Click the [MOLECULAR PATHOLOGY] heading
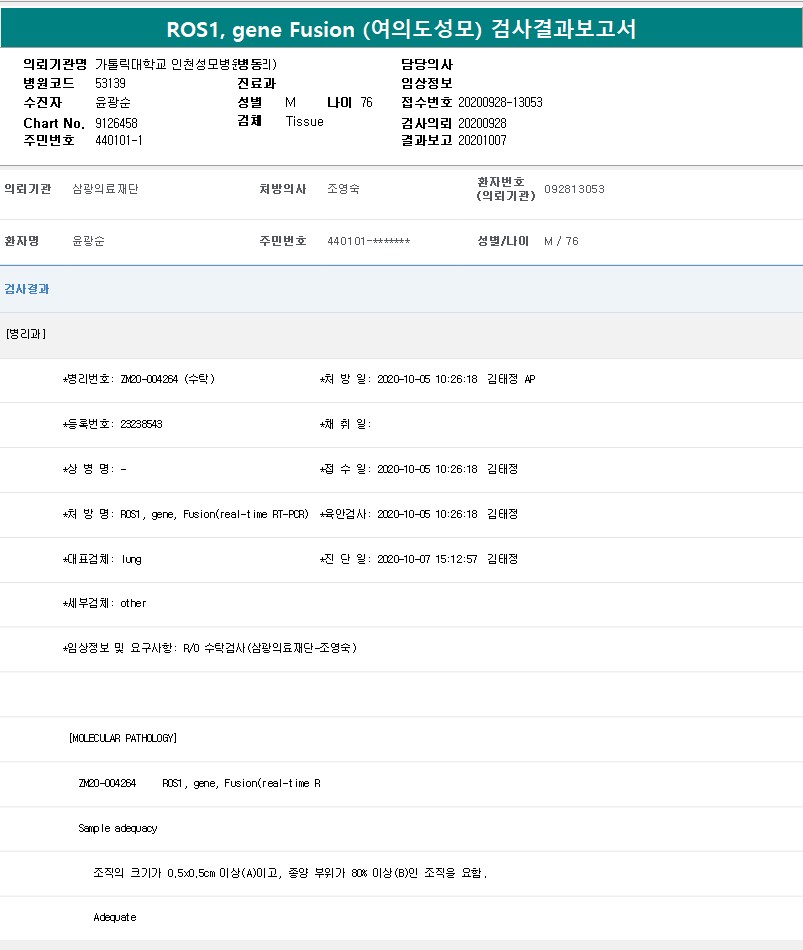The height and width of the screenshot is (950, 803). [x=123, y=738]
